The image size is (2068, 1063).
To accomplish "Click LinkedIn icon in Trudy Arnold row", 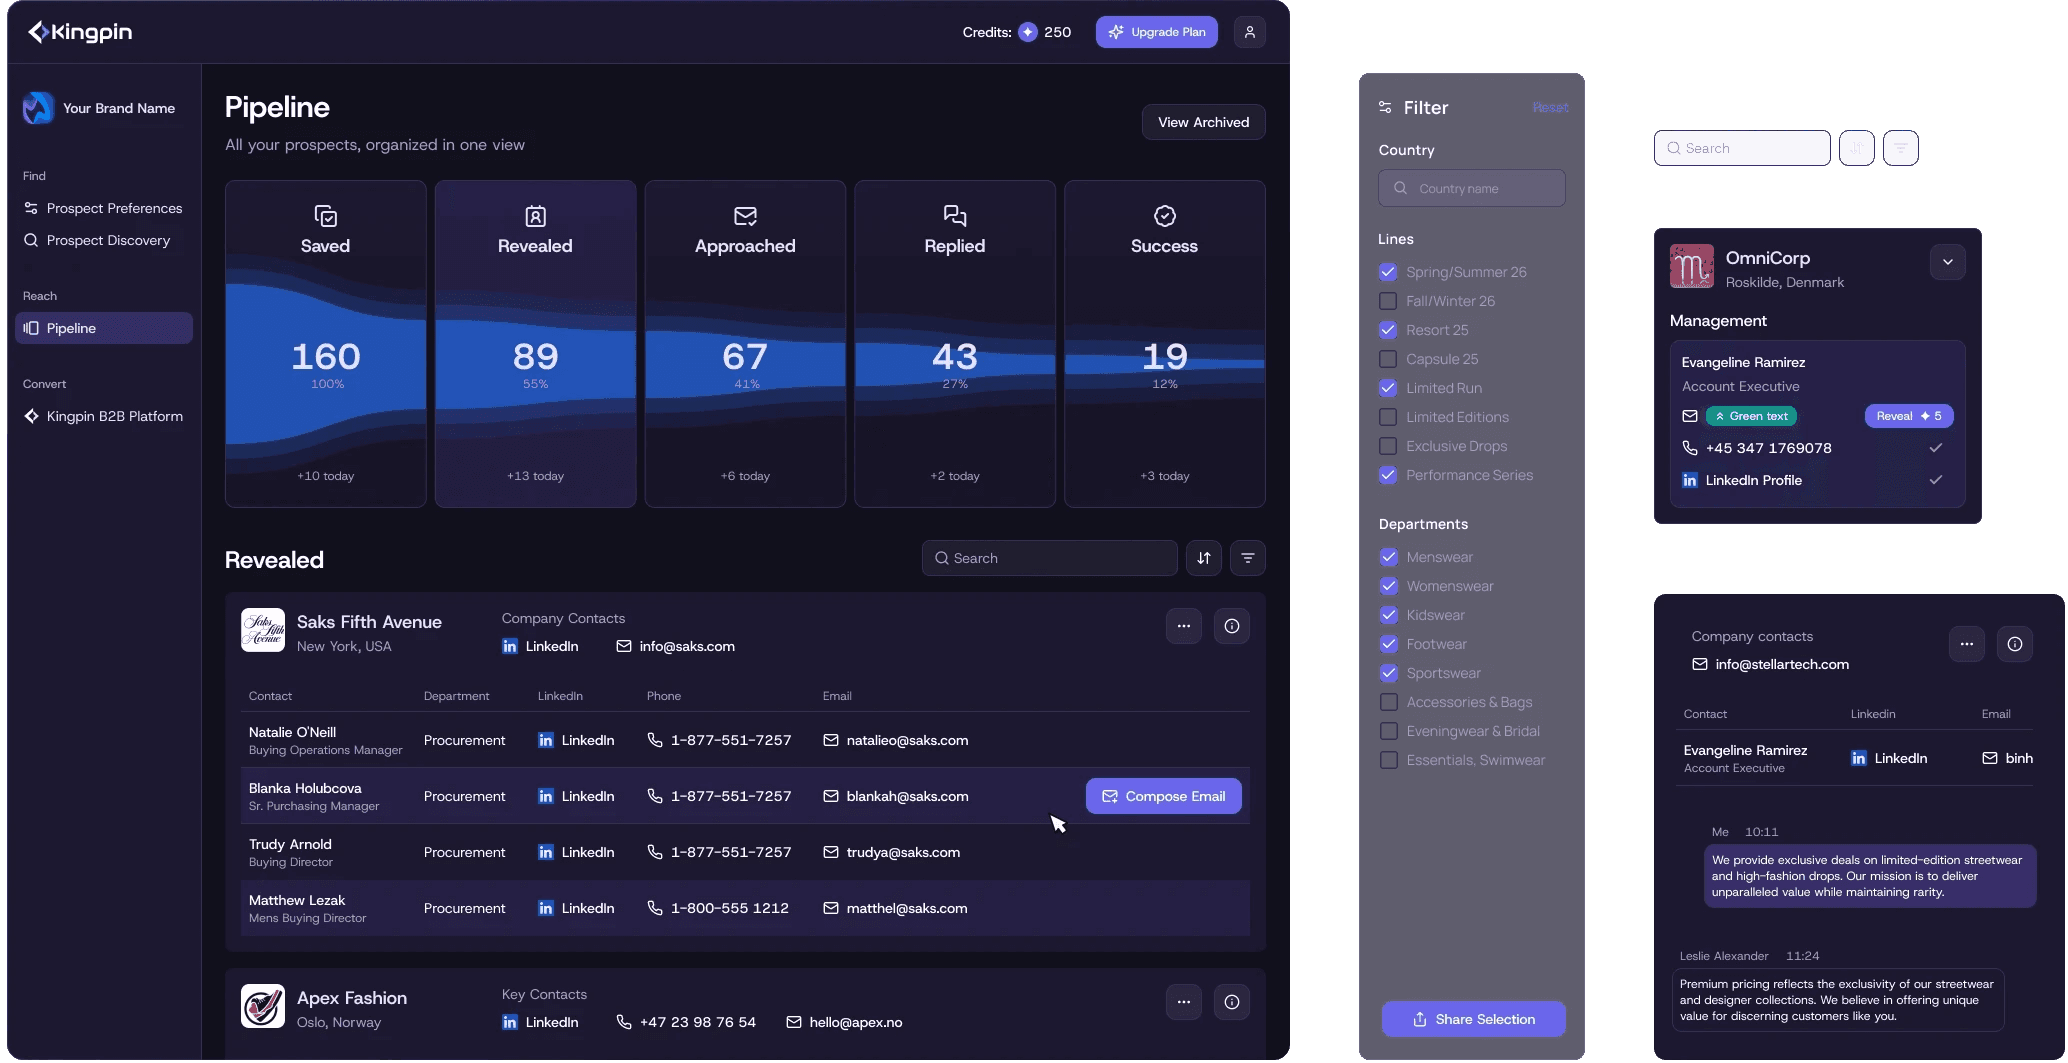I will [x=546, y=852].
